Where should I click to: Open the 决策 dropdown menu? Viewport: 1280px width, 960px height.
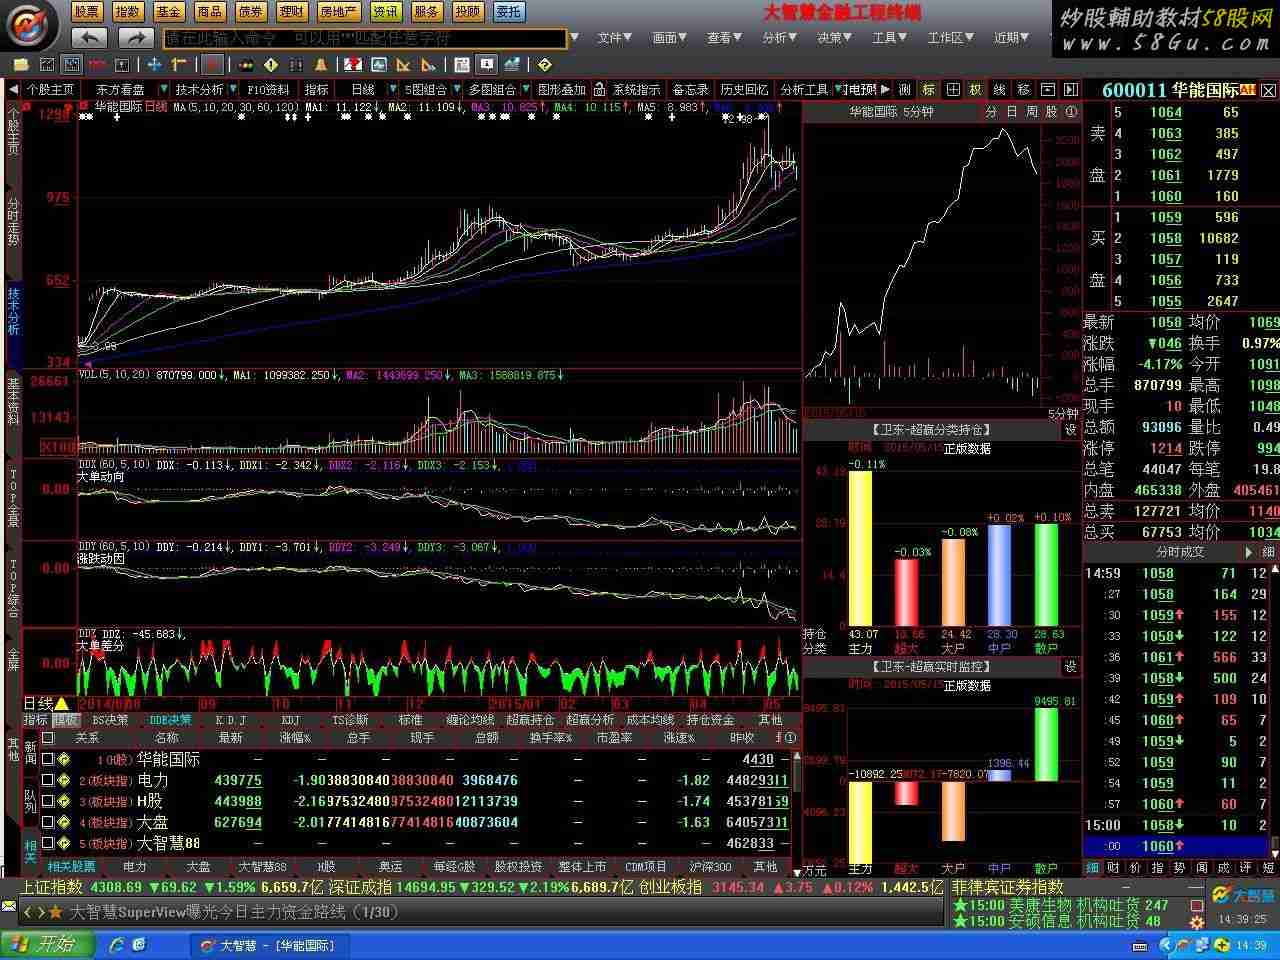[834, 38]
